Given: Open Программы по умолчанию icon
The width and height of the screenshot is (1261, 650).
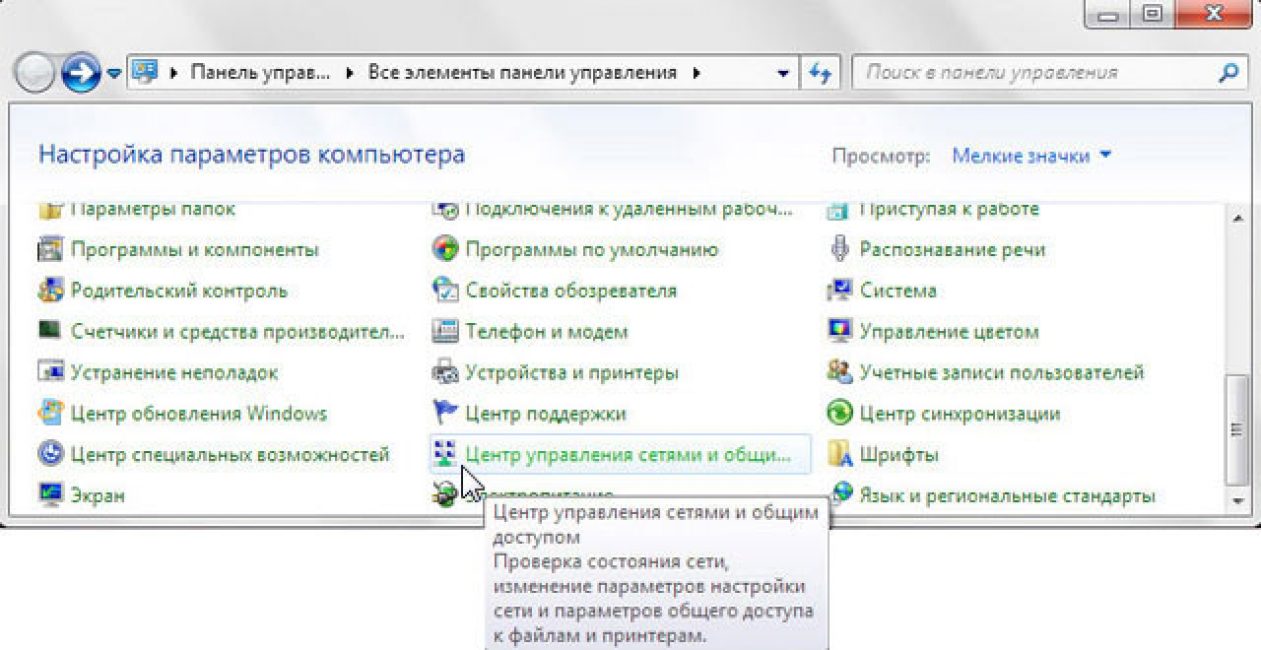Looking at the screenshot, I should click(445, 249).
